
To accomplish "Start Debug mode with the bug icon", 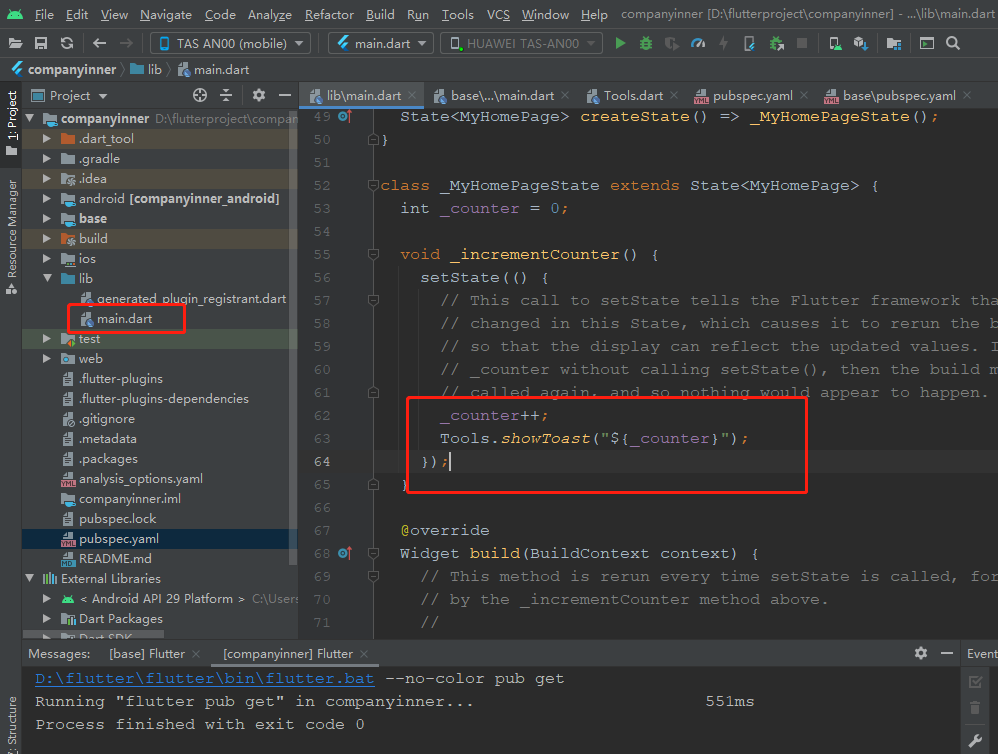I will 646,43.
